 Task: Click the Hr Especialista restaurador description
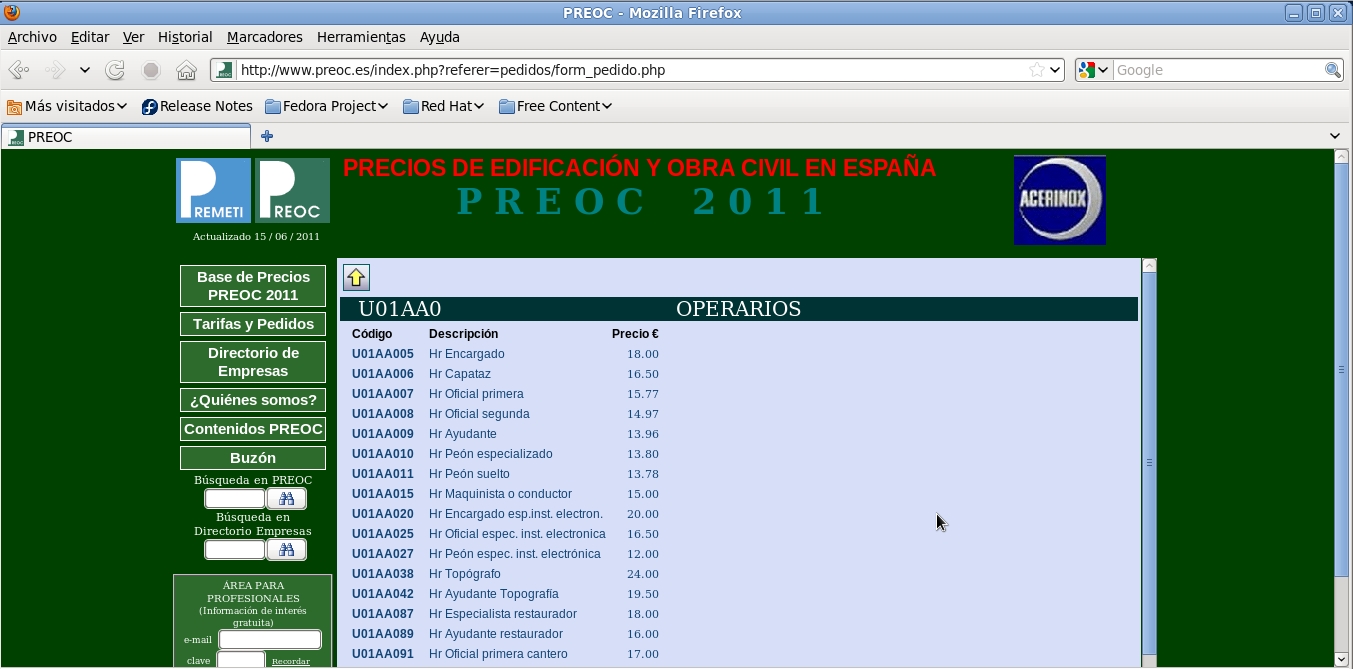[503, 614]
